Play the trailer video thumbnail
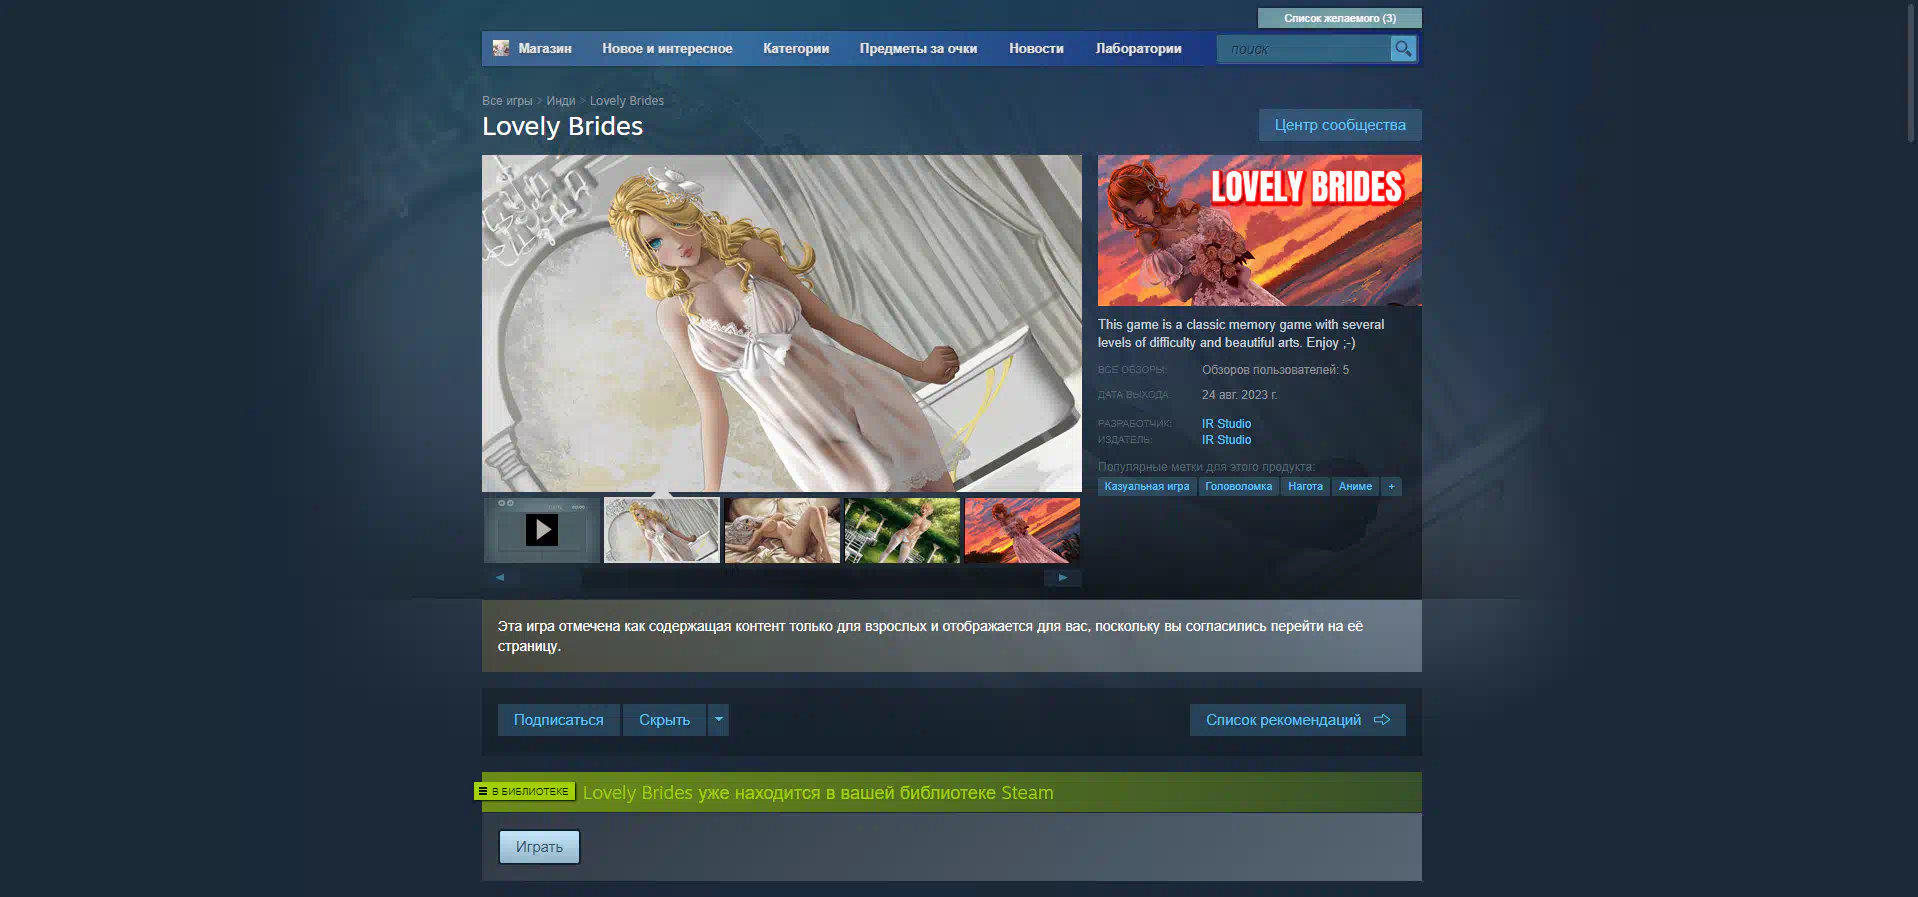This screenshot has height=897, width=1918. [x=542, y=530]
